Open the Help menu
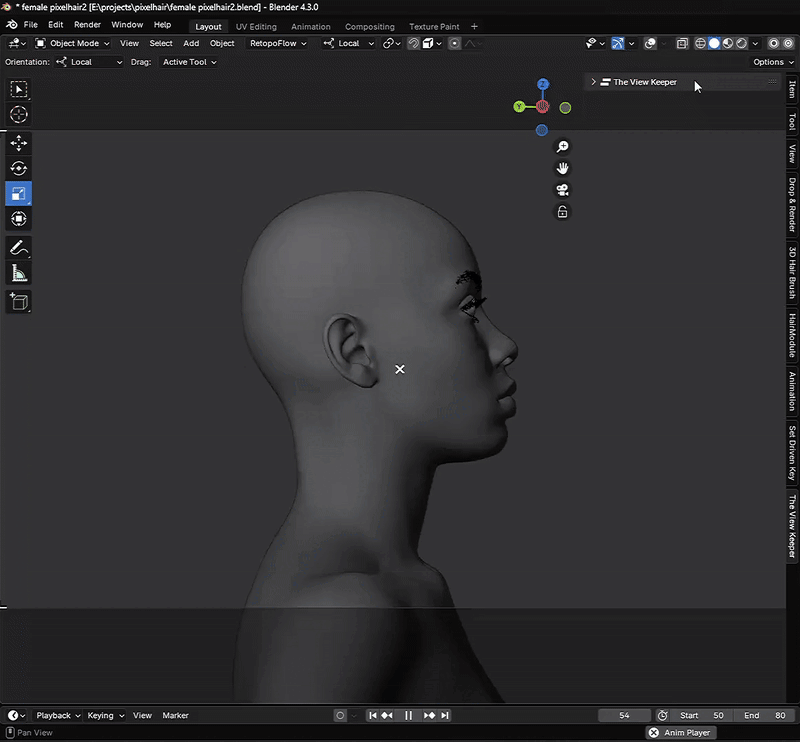The width and height of the screenshot is (800, 742). [162, 24]
